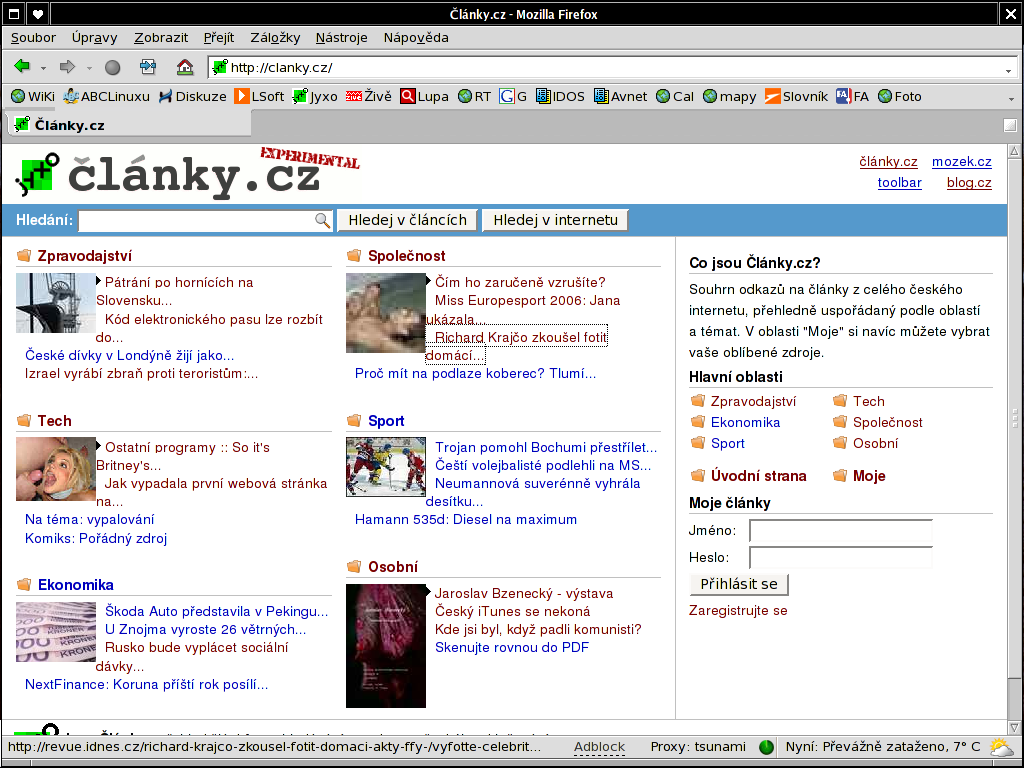Image resolution: width=1024 pixels, height=768 pixels.
Task: Open the Avnet bookmark
Action: point(620,97)
